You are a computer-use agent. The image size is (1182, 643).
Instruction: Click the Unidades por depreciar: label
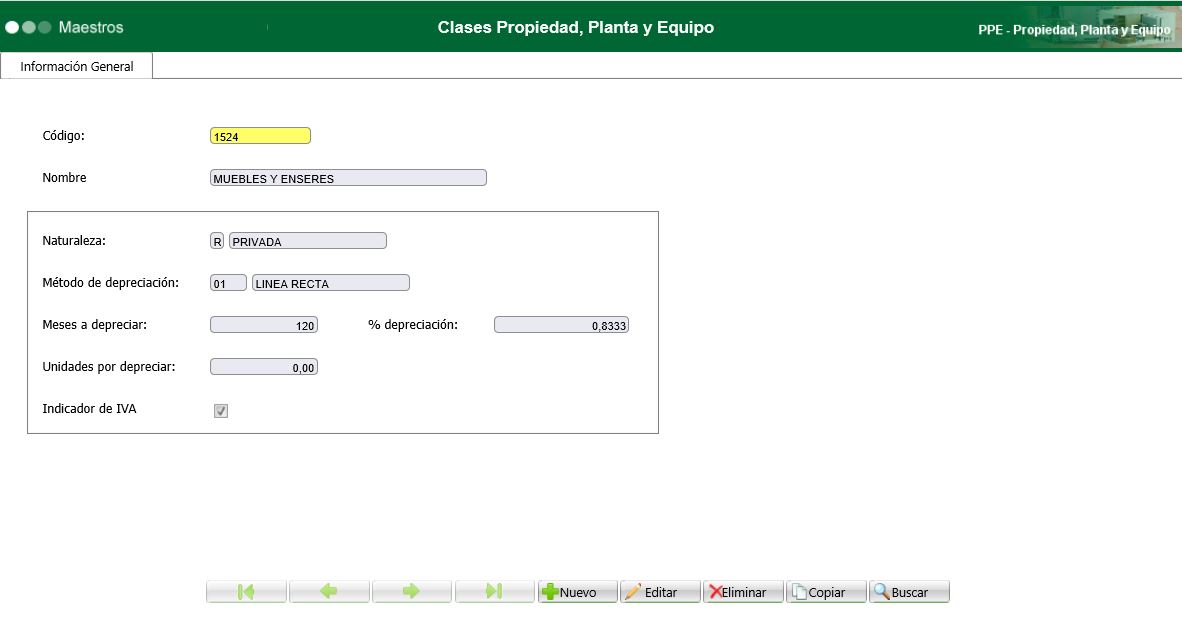109,367
